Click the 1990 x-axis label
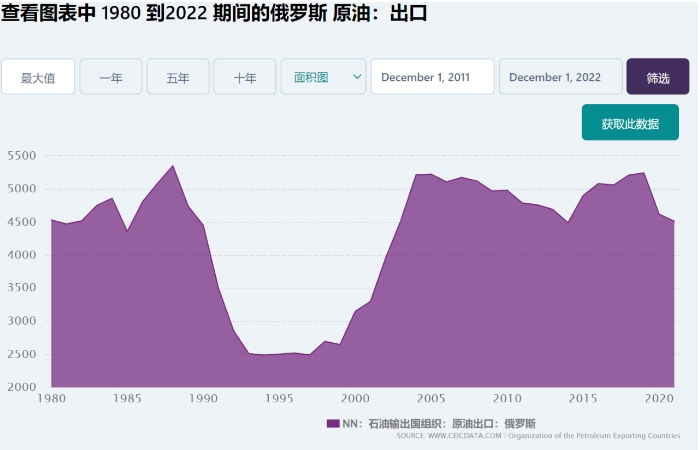 tap(203, 398)
